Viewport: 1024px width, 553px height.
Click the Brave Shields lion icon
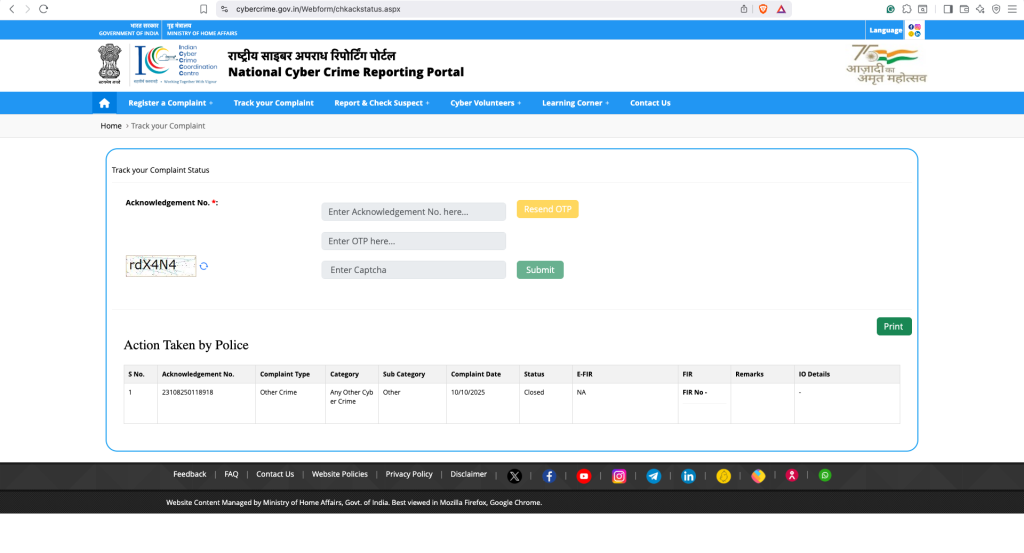point(763,8)
